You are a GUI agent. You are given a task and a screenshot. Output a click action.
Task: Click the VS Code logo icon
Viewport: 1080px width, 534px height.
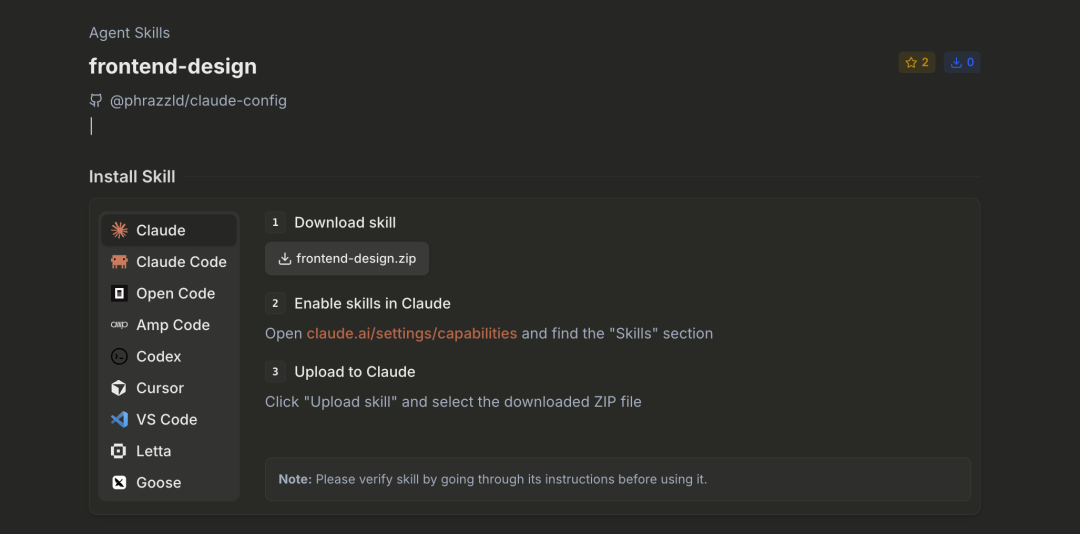tap(119, 420)
